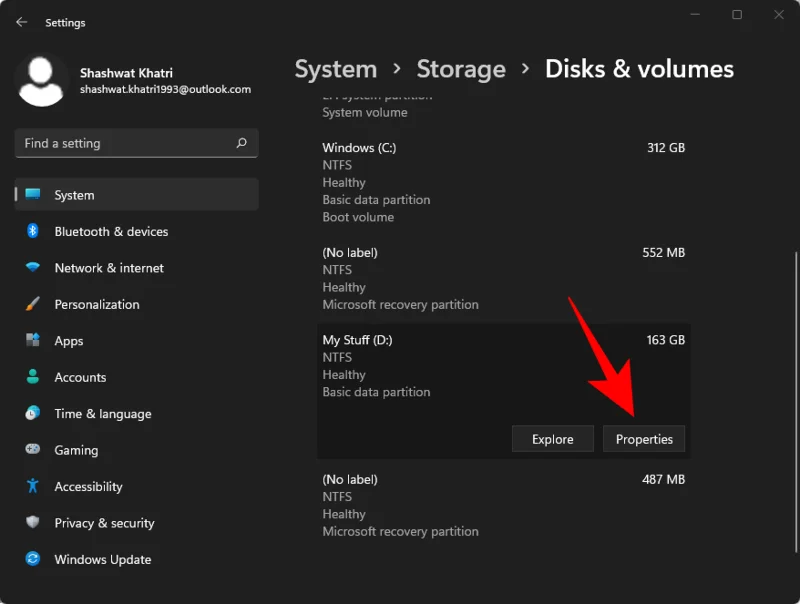
Task: Click the Gaming controller icon
Action: tap(32, 450)
